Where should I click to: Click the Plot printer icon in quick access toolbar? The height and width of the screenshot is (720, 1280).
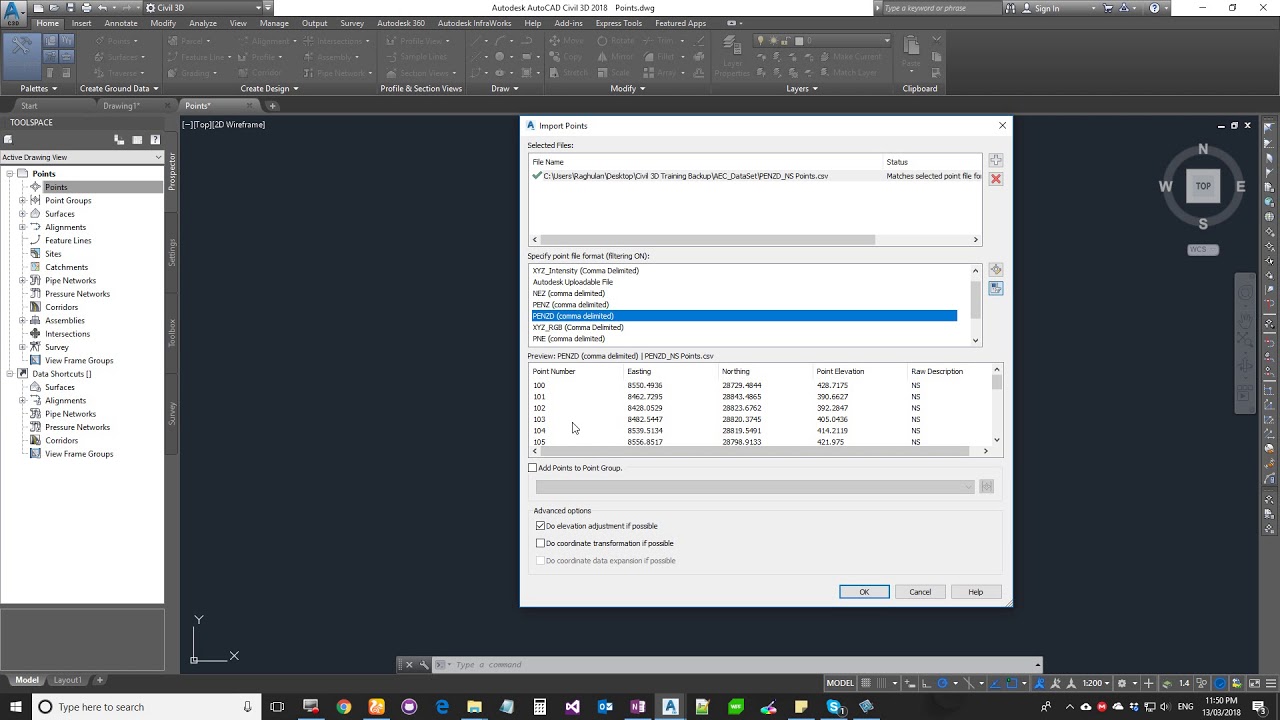tap(89, 8)
